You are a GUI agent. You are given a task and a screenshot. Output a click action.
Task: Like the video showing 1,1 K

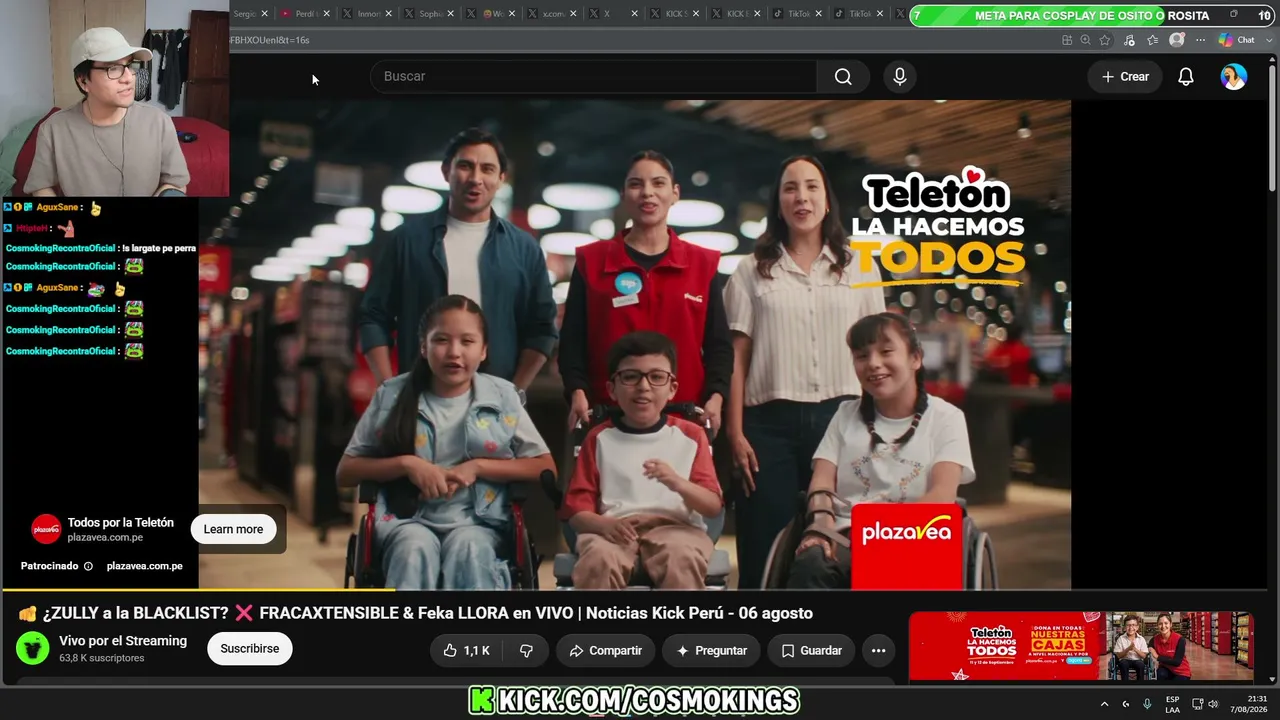click(467, 650)
